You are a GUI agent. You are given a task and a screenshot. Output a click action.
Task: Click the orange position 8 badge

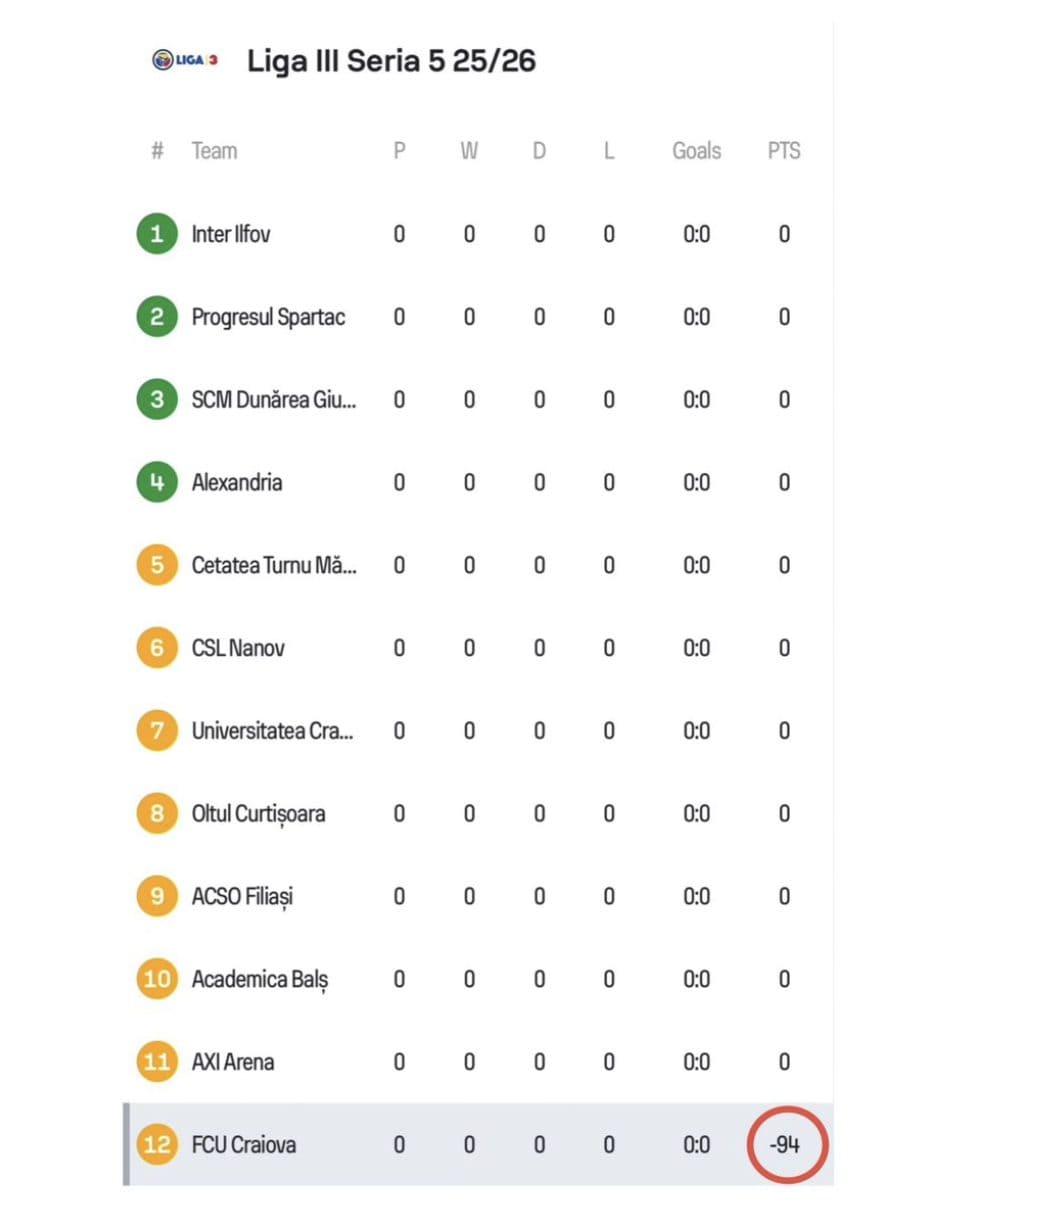click(156, 813)
